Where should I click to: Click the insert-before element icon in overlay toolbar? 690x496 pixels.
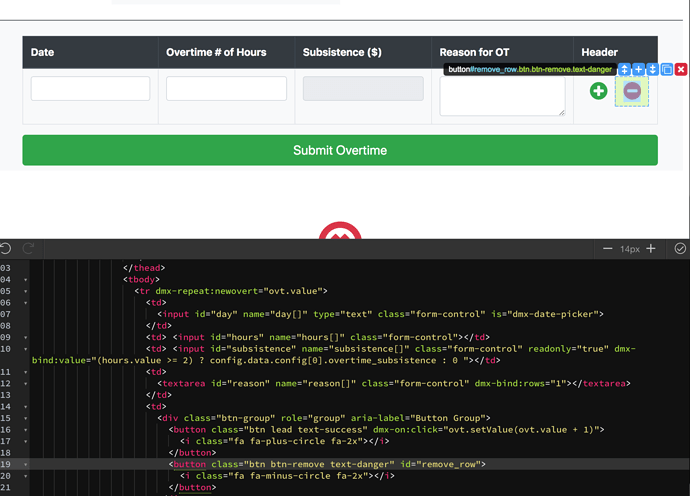[624, 70]
